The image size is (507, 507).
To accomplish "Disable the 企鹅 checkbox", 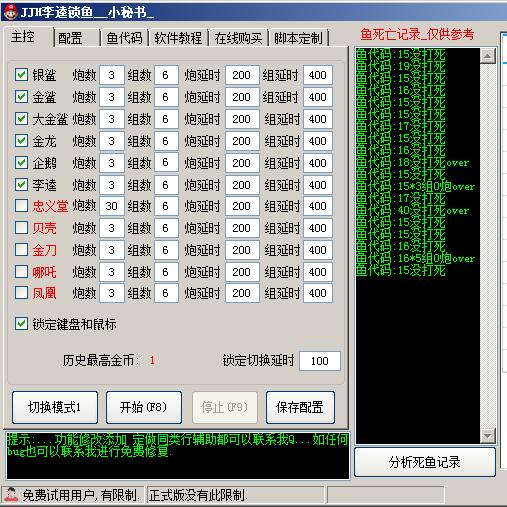I will [21, 163].
